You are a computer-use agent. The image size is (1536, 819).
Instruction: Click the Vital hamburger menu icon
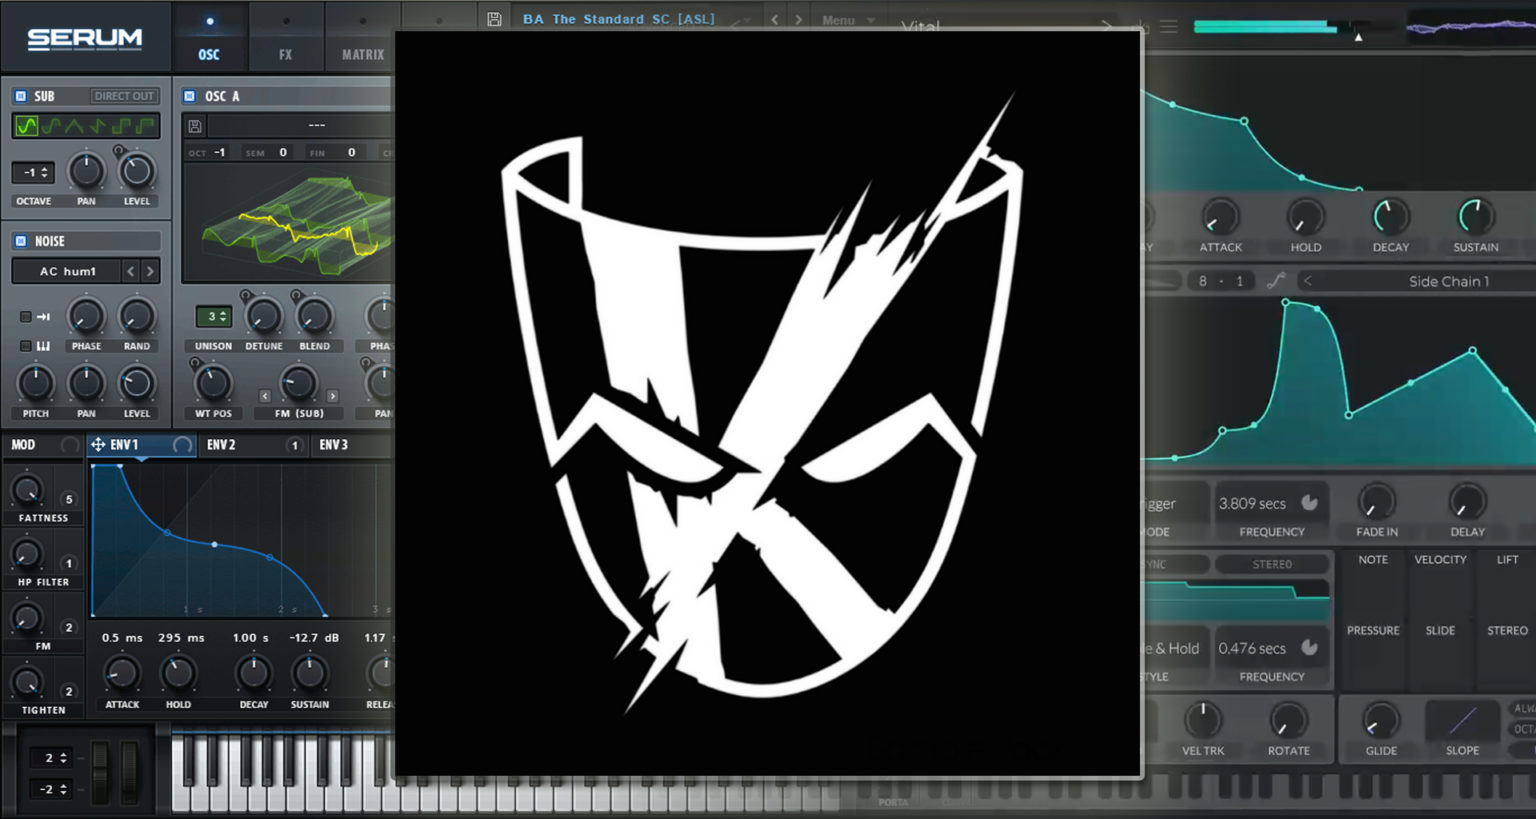[x=1169, y=27]
